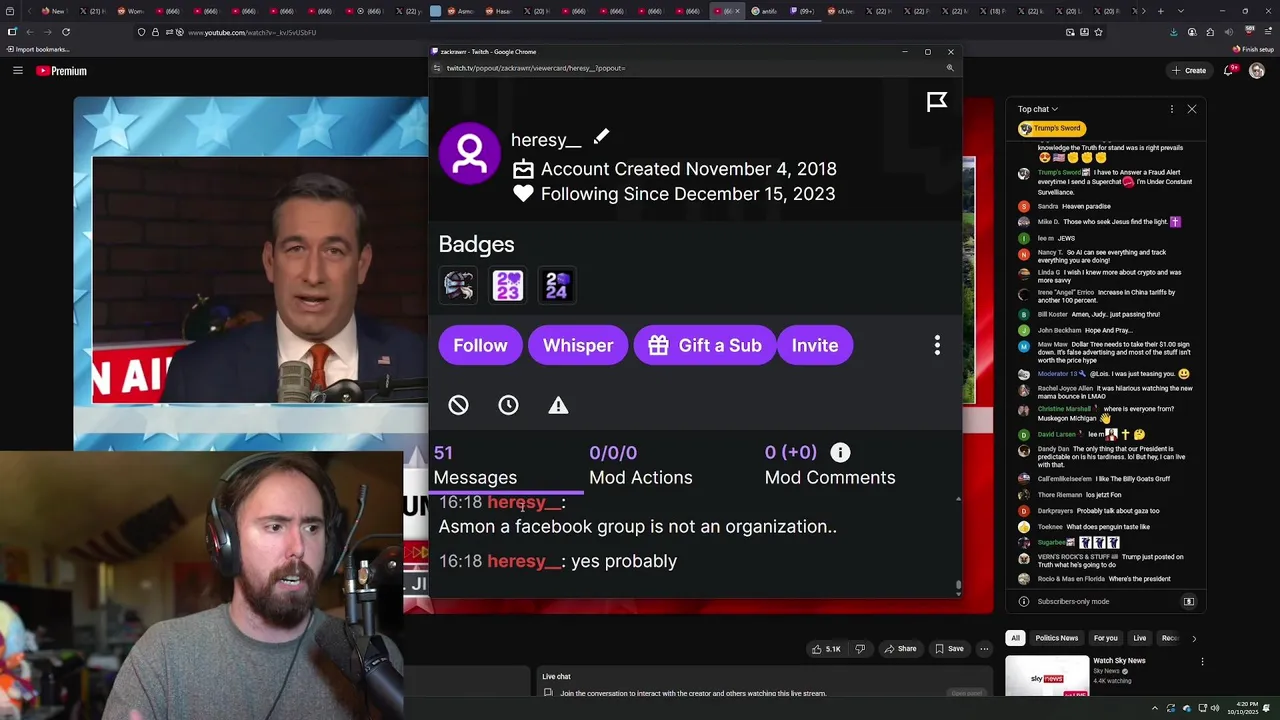The height and width of the screenshot is (720, 1280).
Task: Select the Live filter chip
Action: coord(1139,638)
